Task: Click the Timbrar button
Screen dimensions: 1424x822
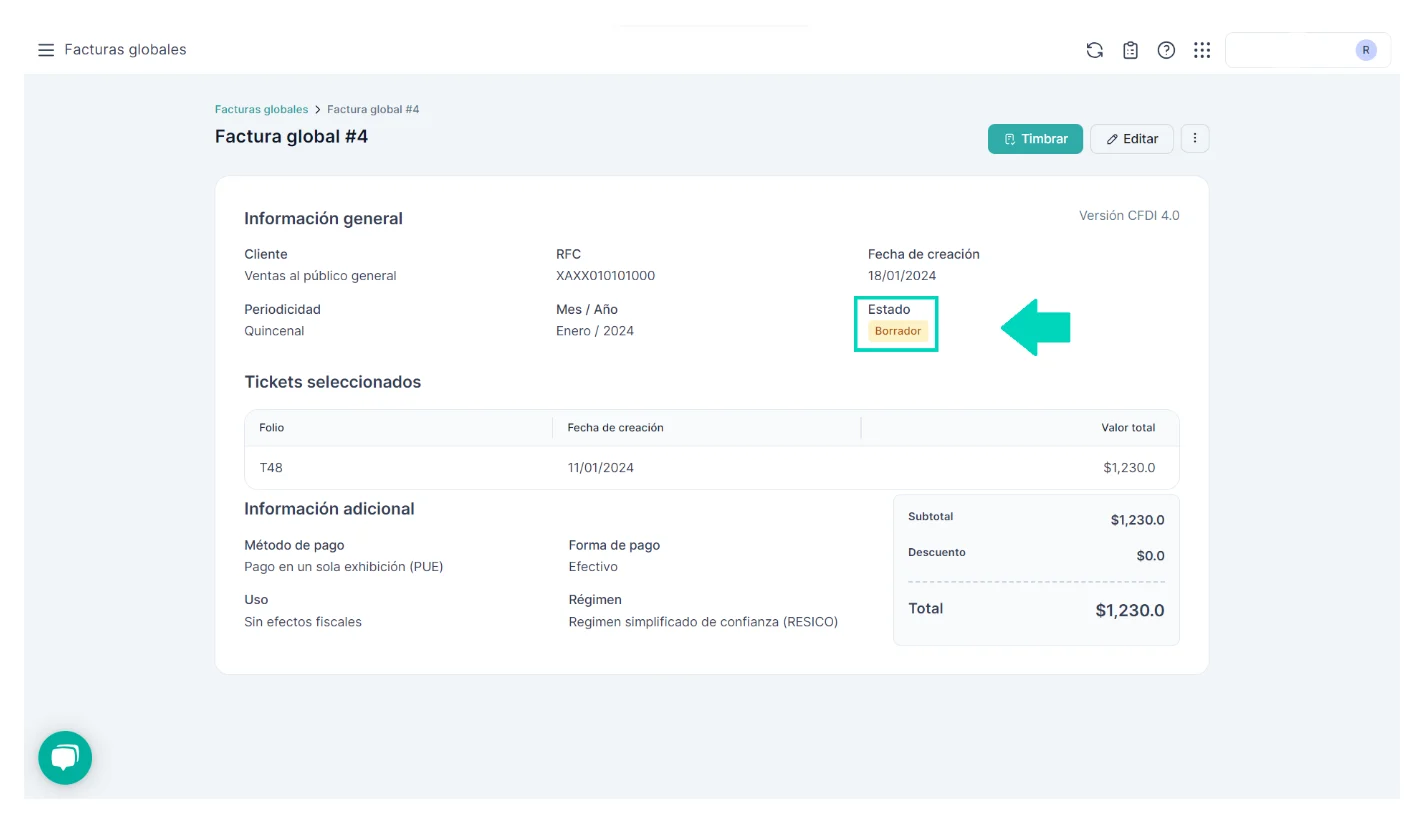Action: pyautogui.click(x=1035, y=139)
